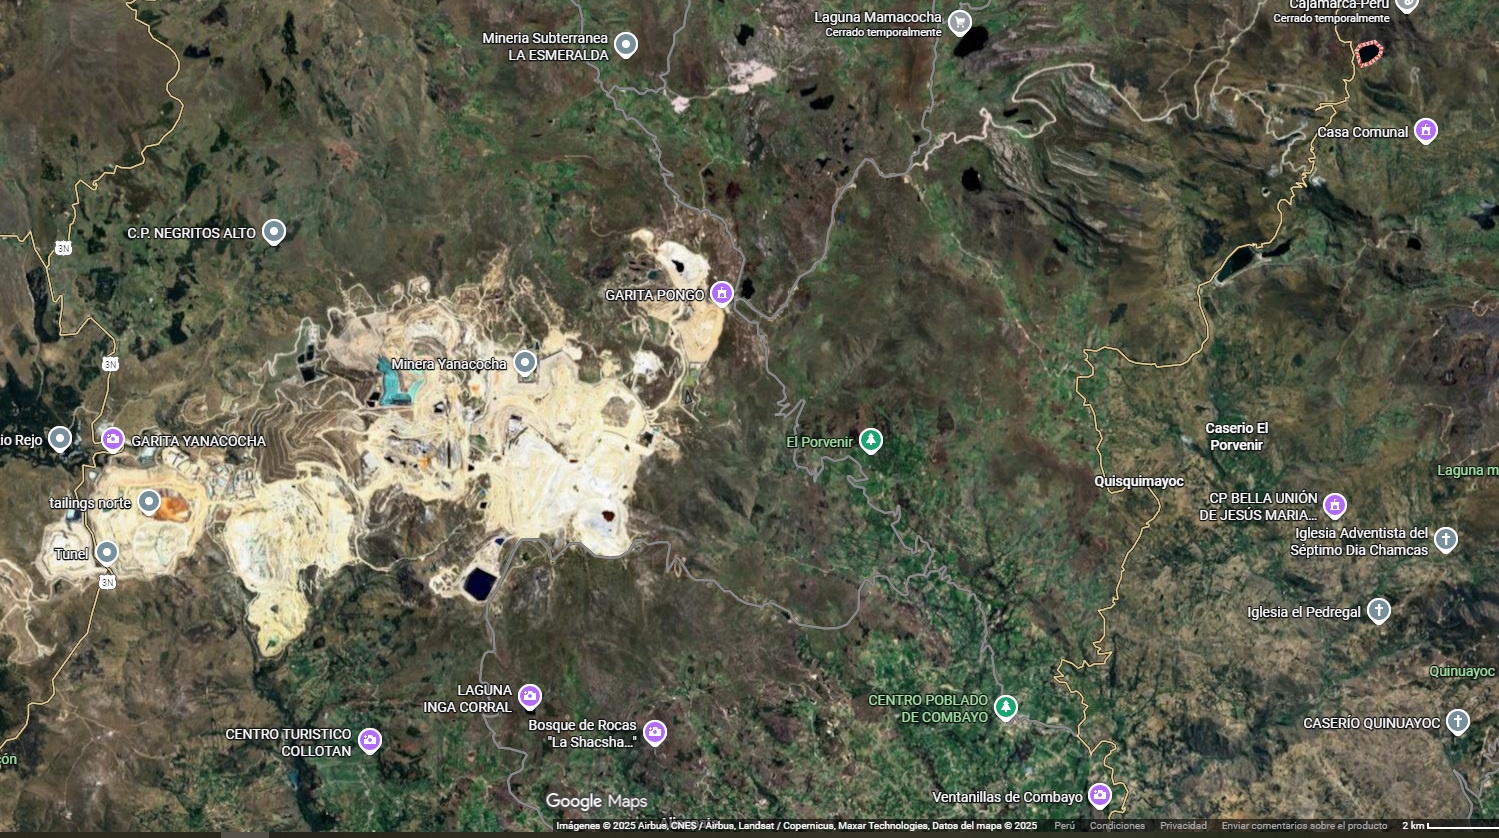Screen dimensions: 1499x838
Task: Click the 3N route shield near Tunel
Action: (108, 580)
